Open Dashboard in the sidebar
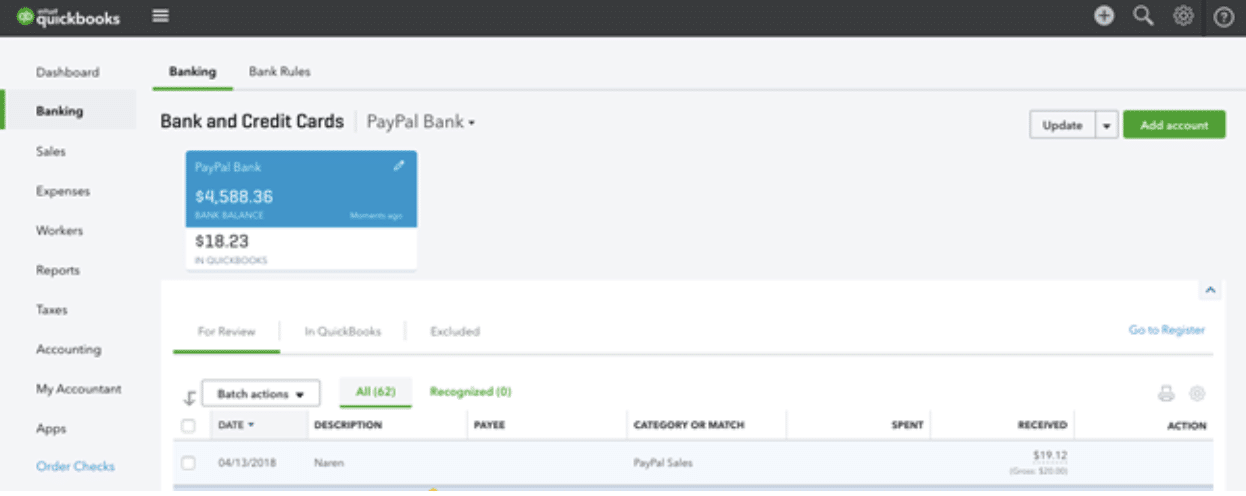This screenshot has height=496, width=1246. (x=67, y=72)
